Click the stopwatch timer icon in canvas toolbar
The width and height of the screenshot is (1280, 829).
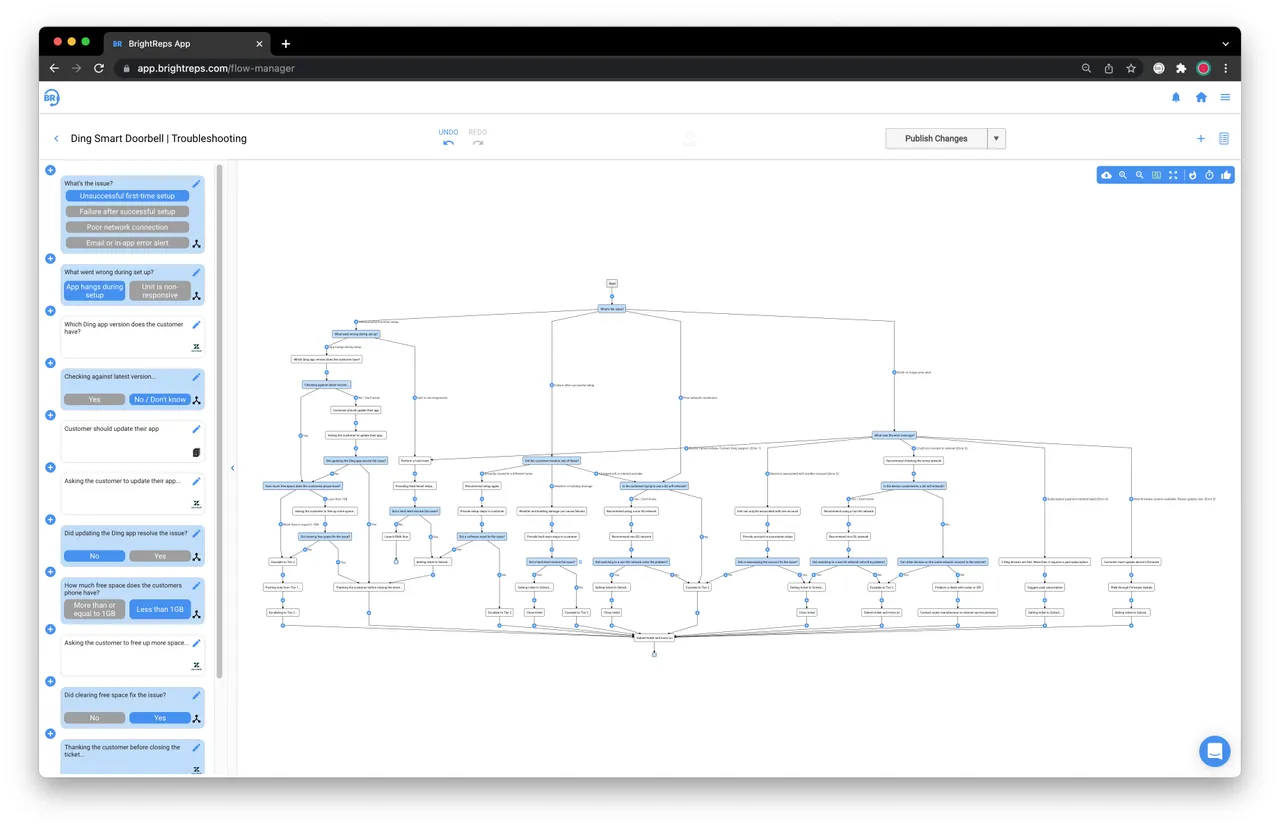(1209, 175)
